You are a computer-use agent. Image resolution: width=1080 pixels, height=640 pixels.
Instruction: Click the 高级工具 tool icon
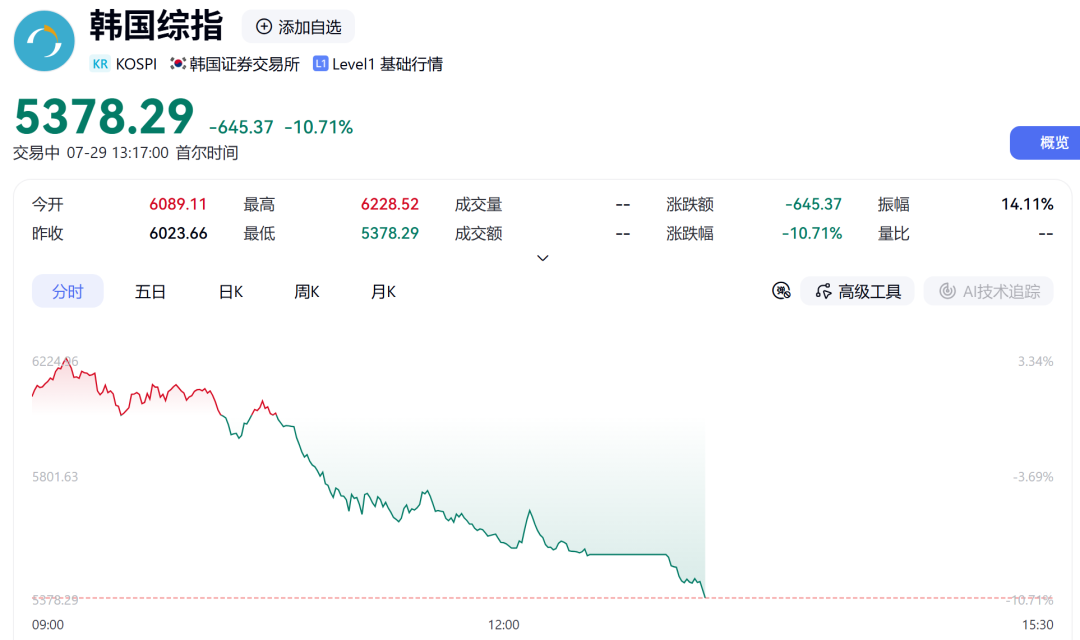tap(823, 291)
